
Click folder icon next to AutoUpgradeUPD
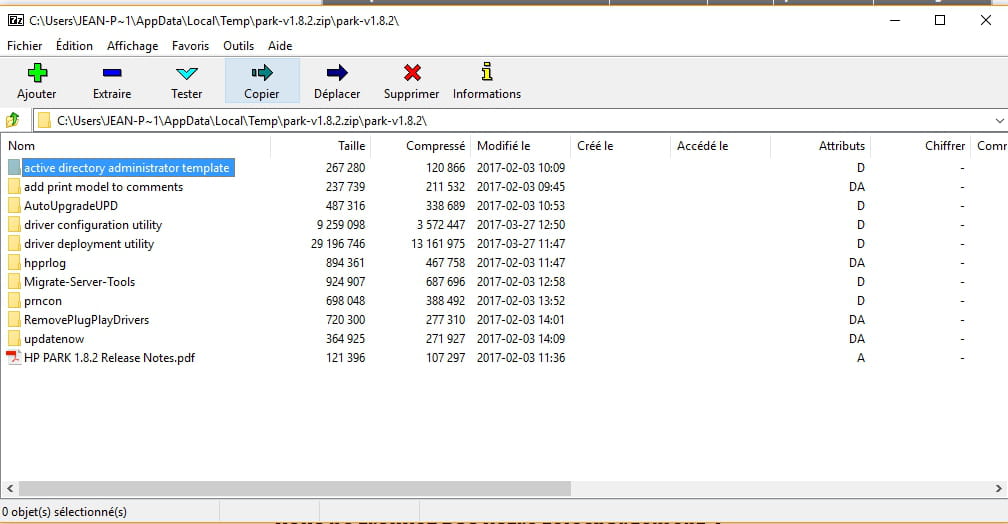[x=14, y=206]
